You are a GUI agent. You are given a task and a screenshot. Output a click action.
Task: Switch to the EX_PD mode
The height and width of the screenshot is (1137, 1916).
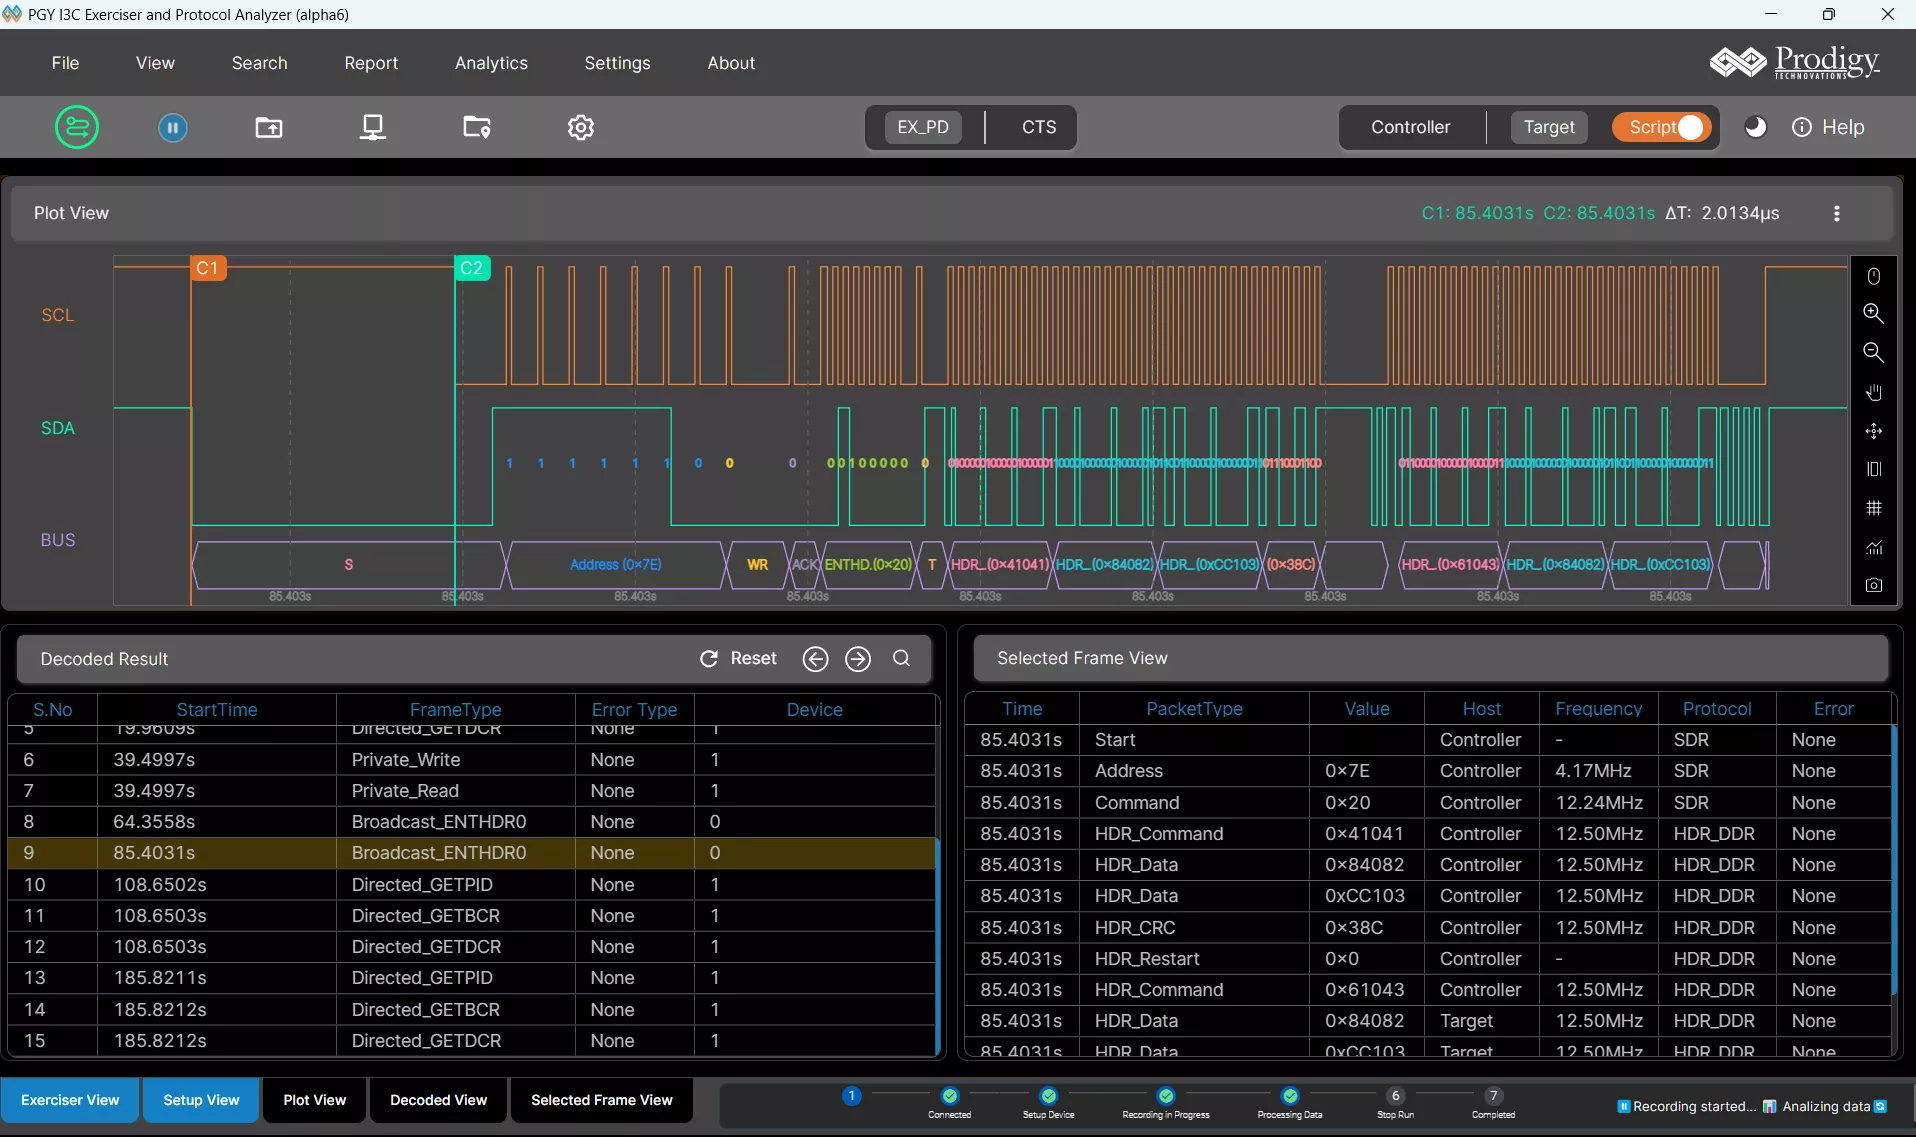[922, 127]
